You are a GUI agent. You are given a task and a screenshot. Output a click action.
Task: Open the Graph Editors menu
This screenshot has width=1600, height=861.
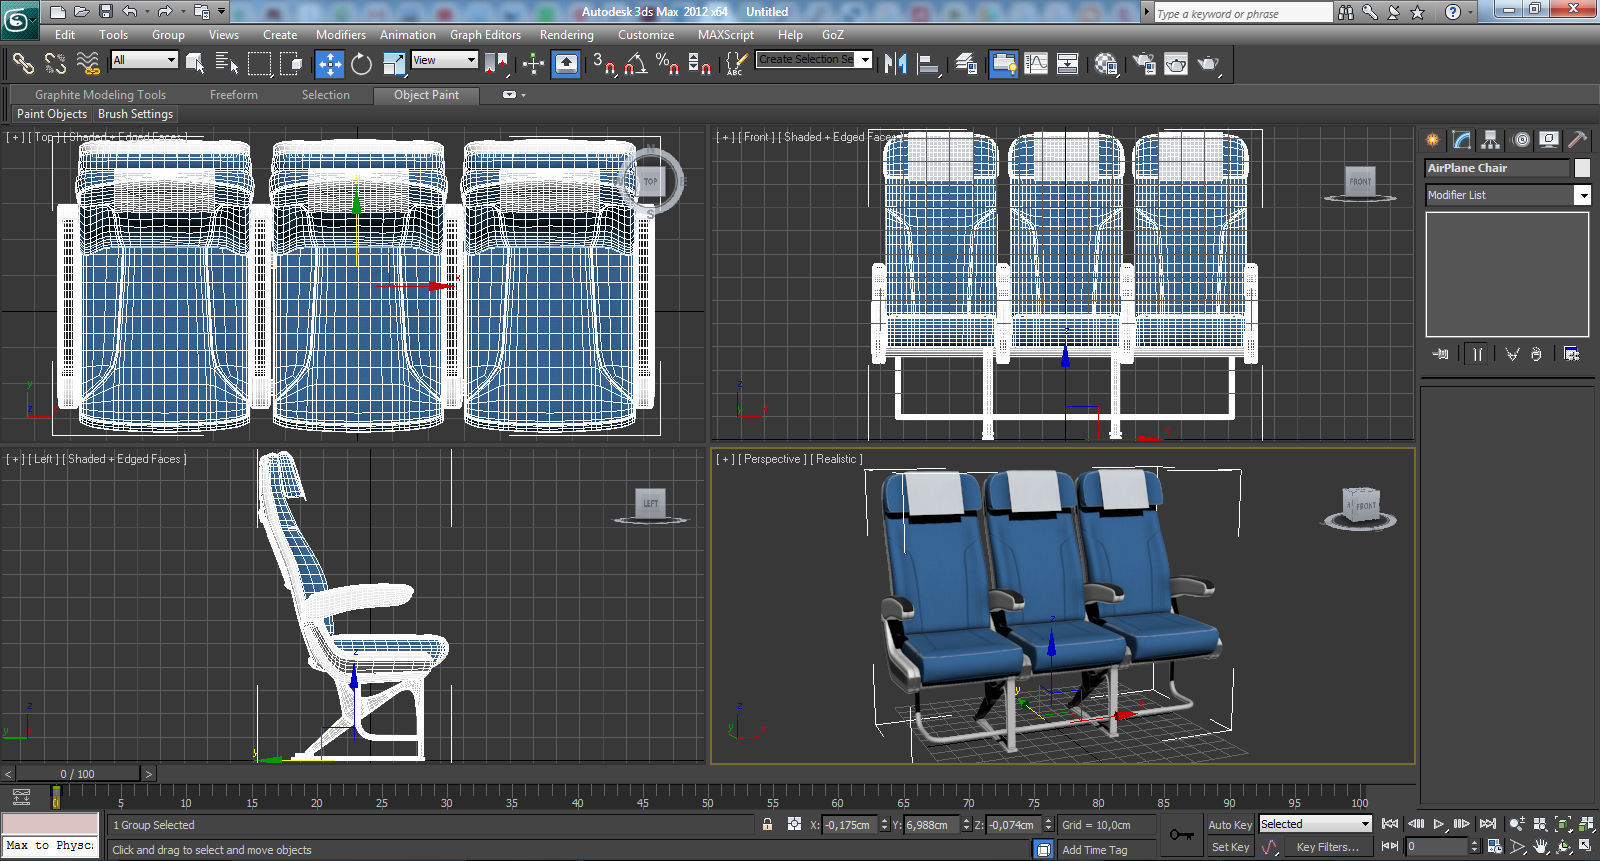coord(485,35)
